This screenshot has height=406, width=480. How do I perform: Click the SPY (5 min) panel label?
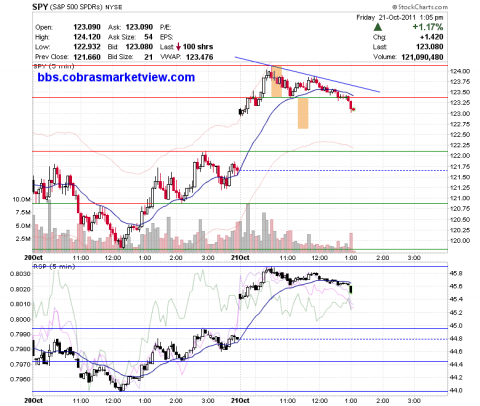point(54,66)
